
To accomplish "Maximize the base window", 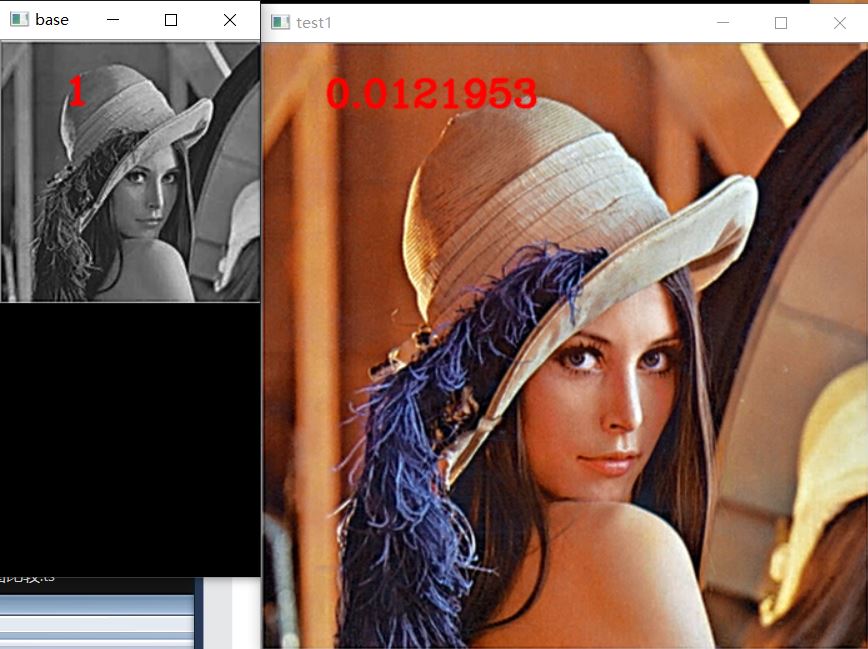I will (x=171, y=20).
